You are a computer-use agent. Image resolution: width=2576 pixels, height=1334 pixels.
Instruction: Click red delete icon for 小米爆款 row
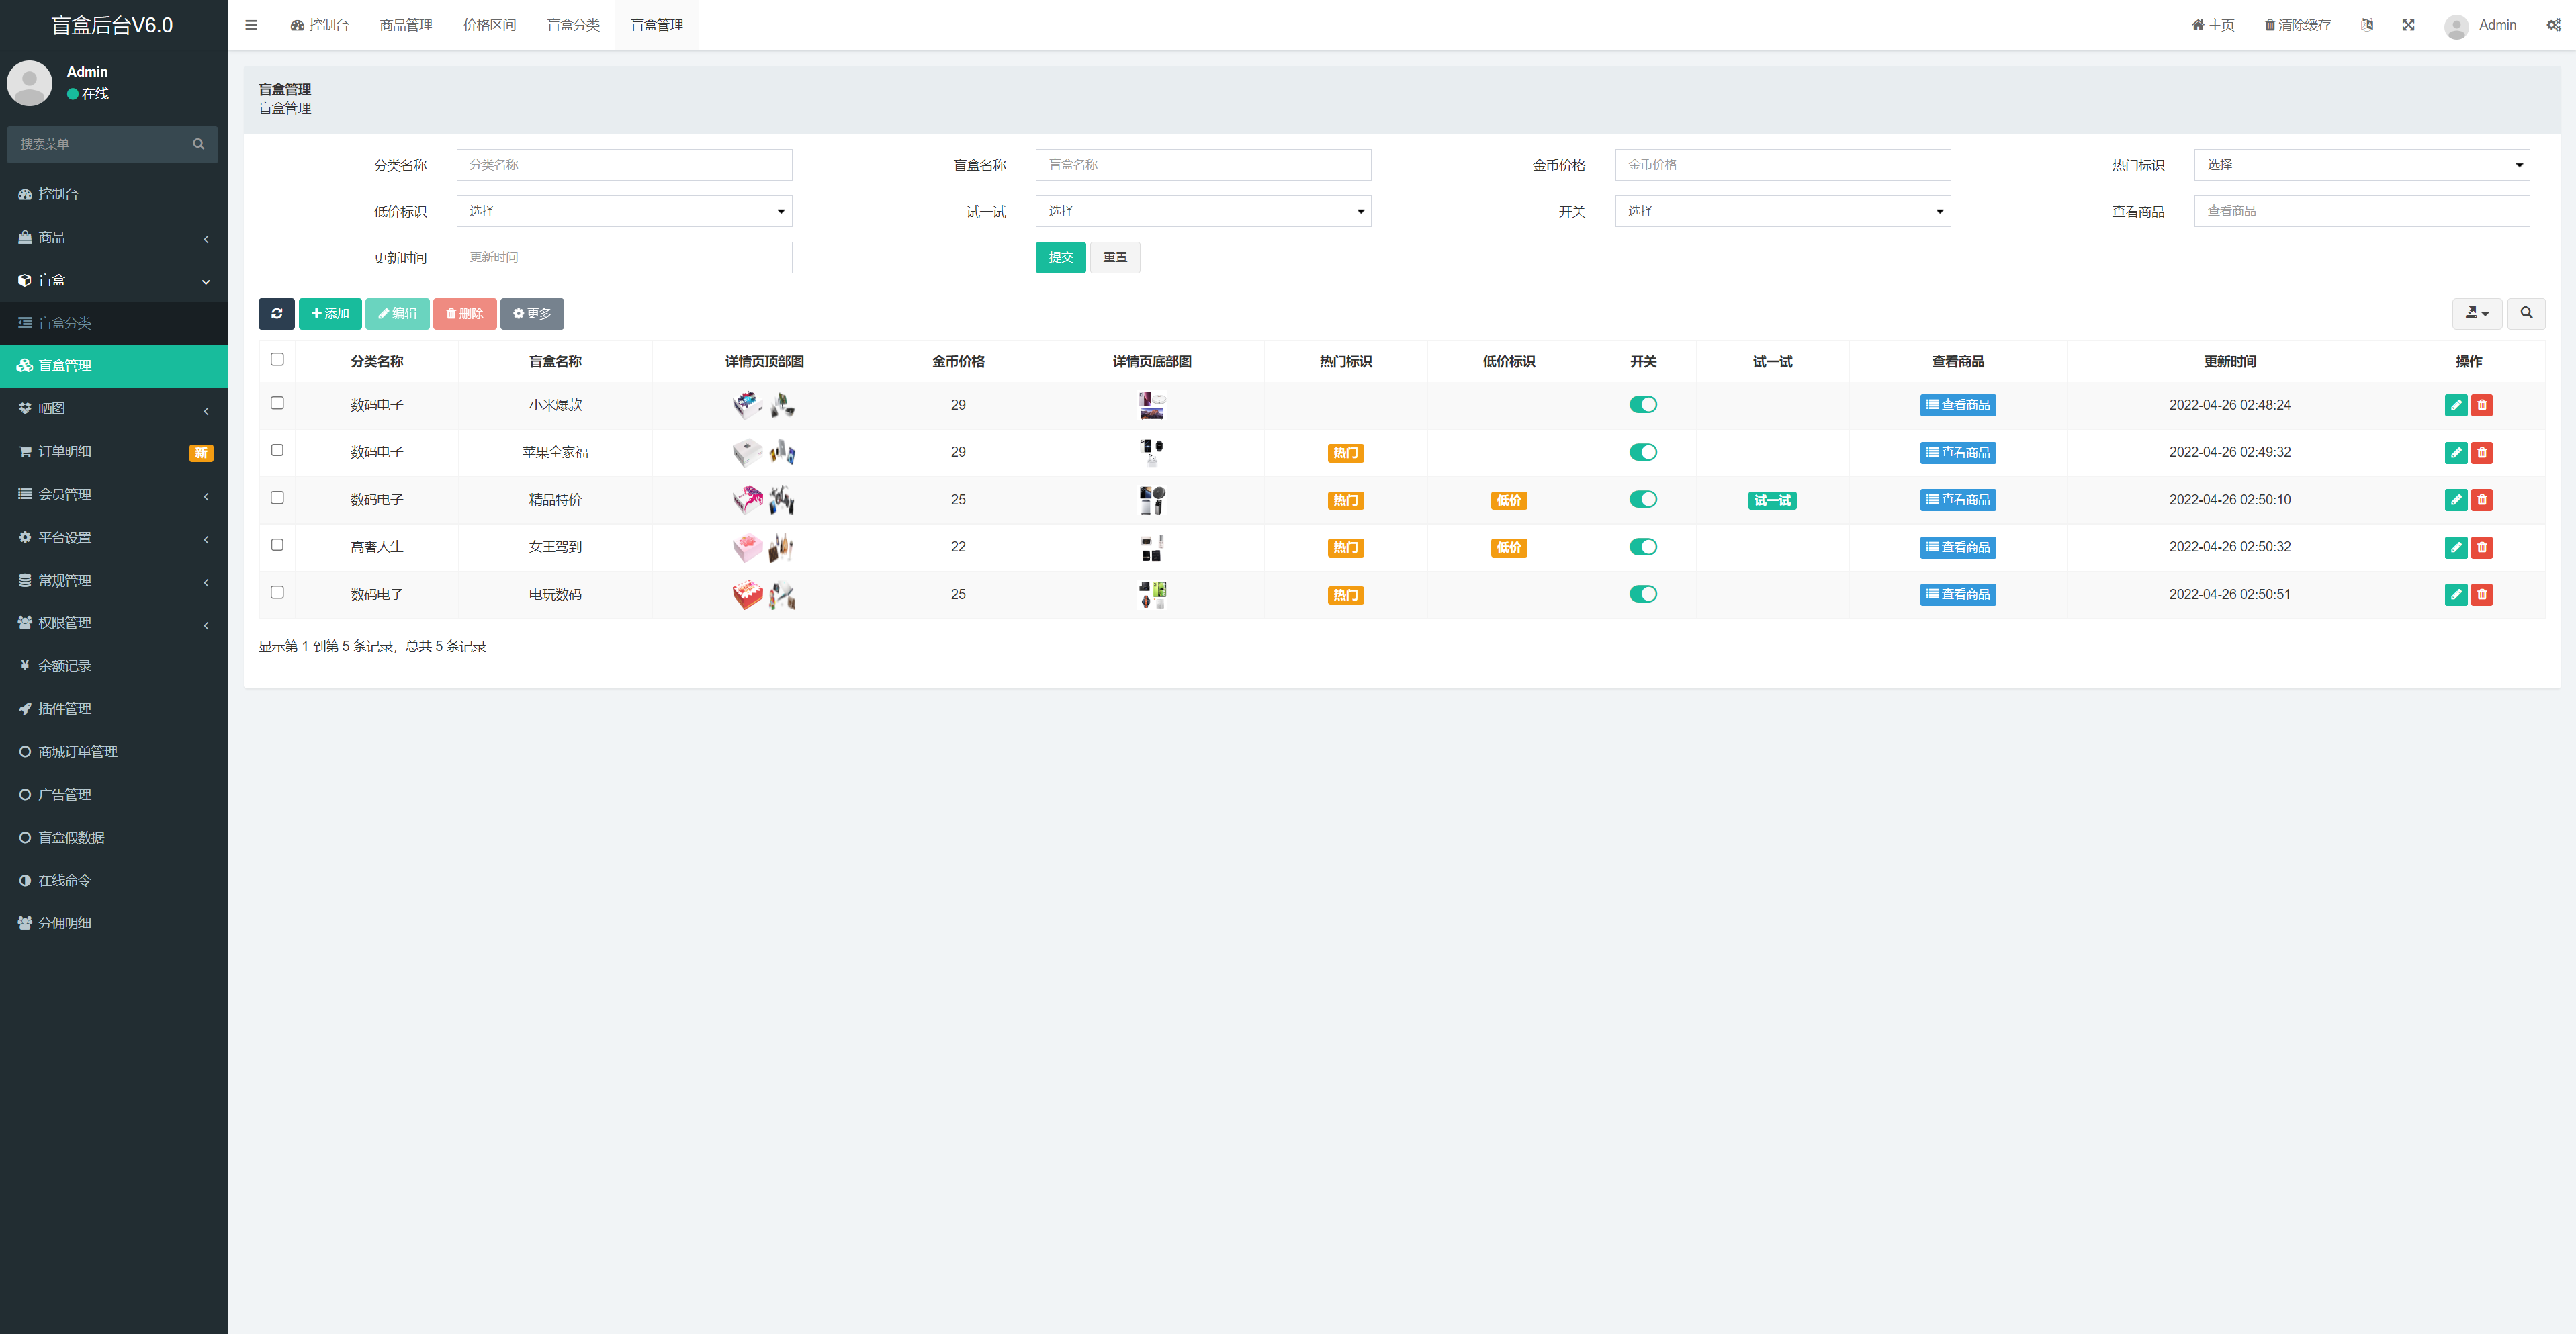click(x=2481, y=405)
